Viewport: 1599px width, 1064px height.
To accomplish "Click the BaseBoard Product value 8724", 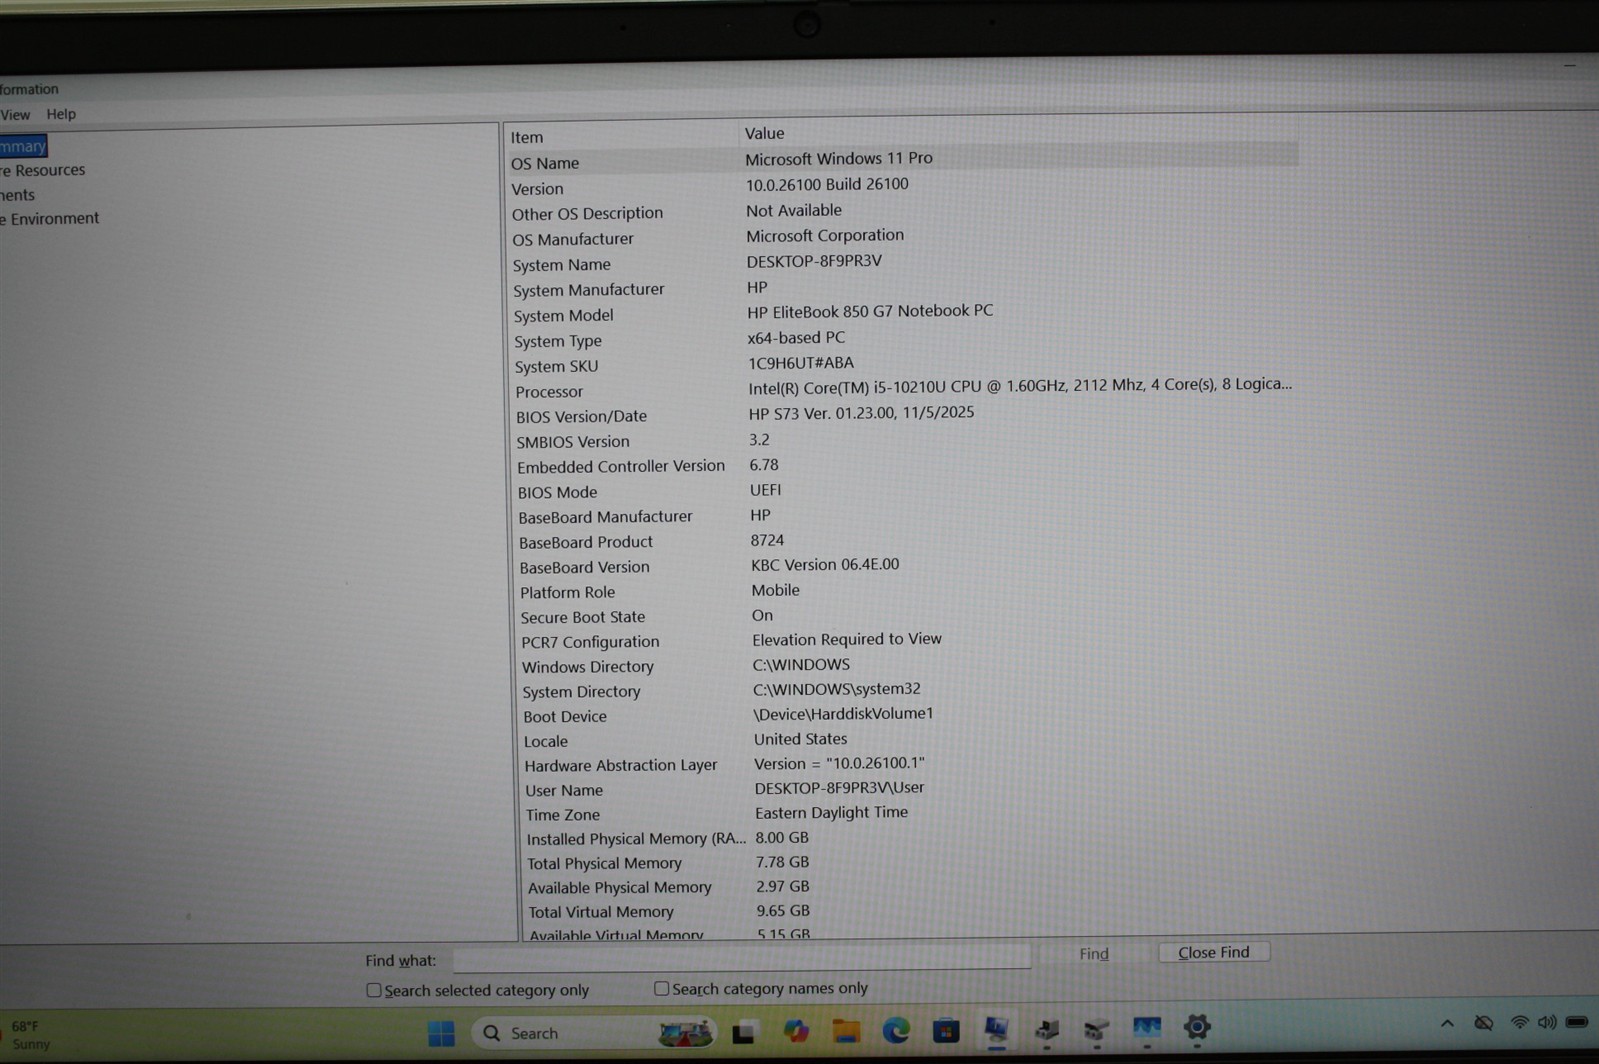I will pos(767,540).
